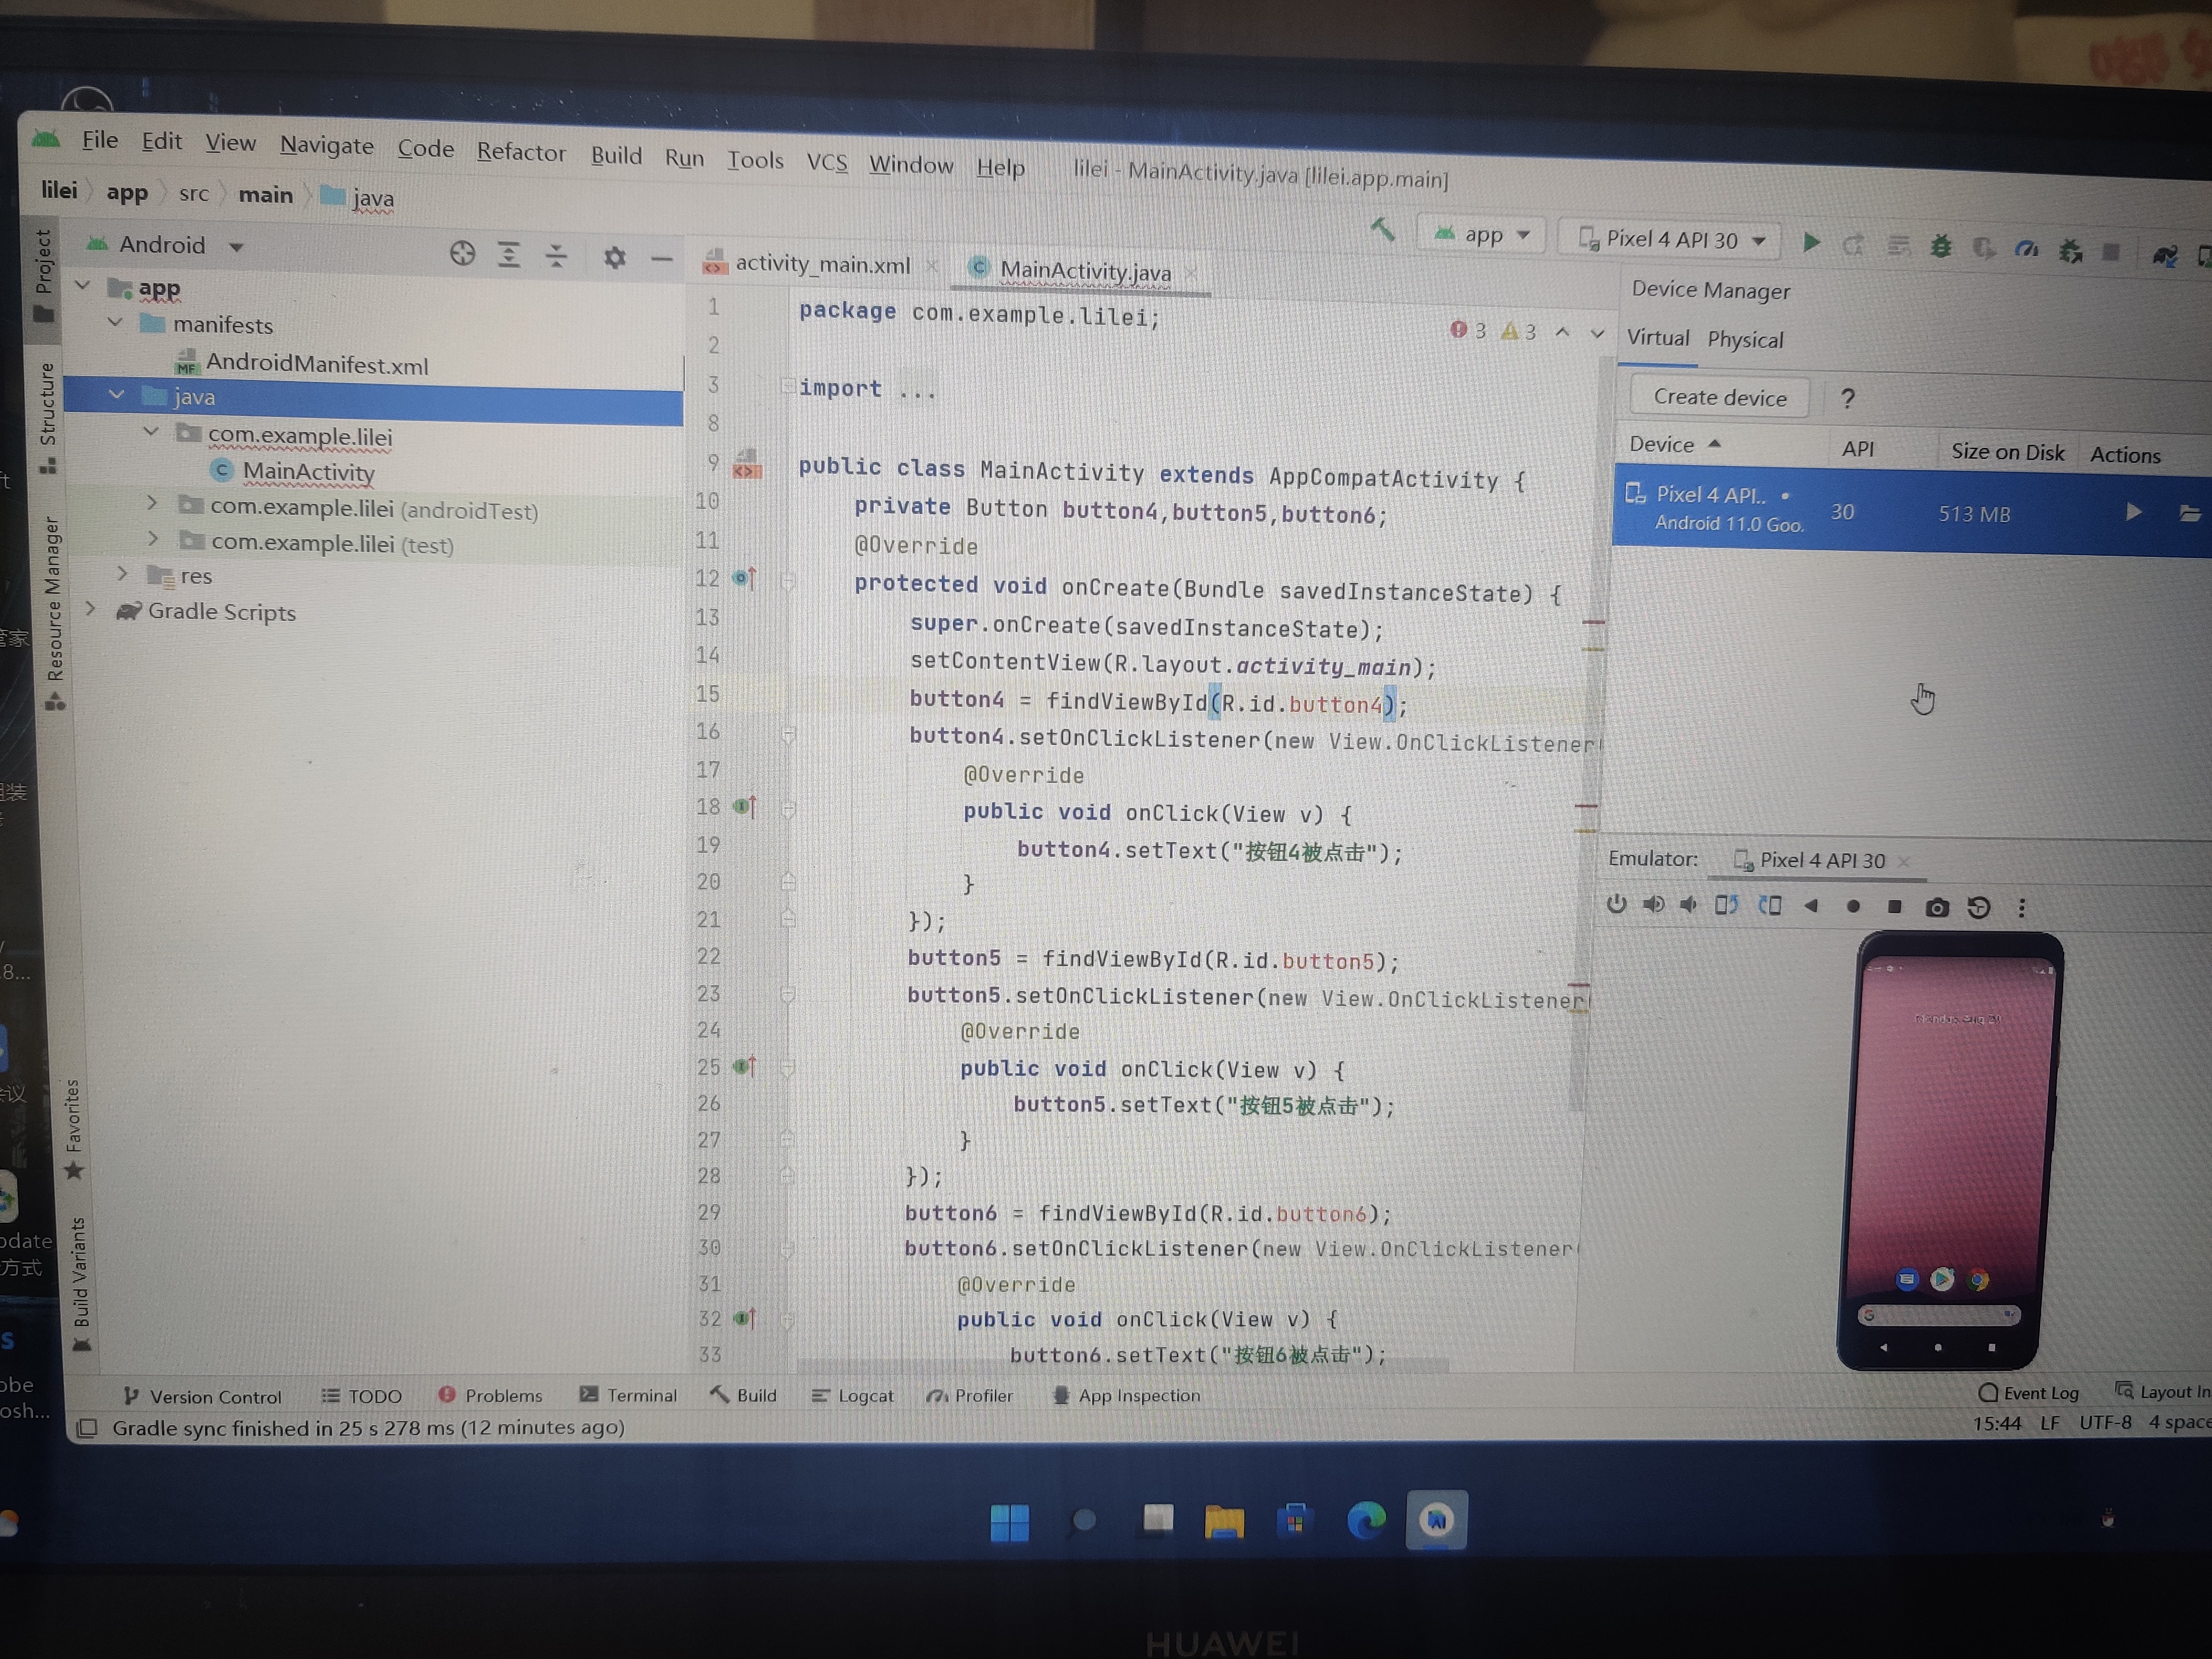Collapse the java folder node

pyautogui.click(x=117, y=395)
